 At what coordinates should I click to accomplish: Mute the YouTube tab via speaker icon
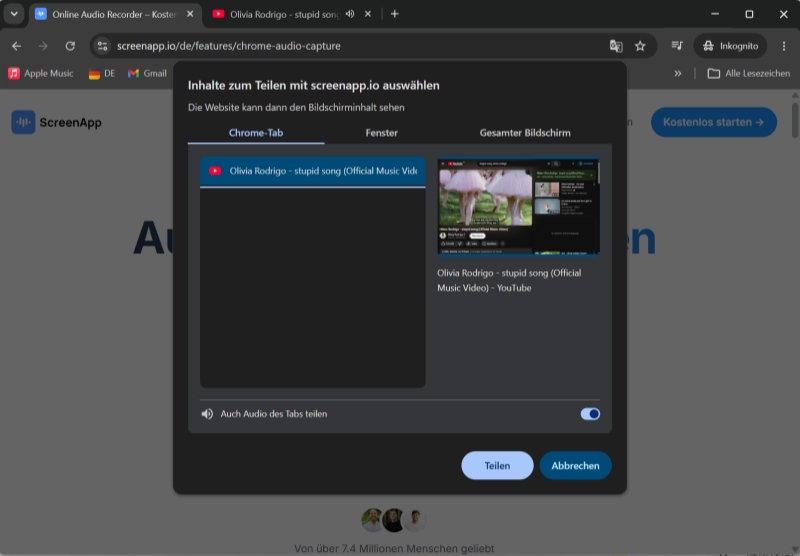[x=349, y=14]
